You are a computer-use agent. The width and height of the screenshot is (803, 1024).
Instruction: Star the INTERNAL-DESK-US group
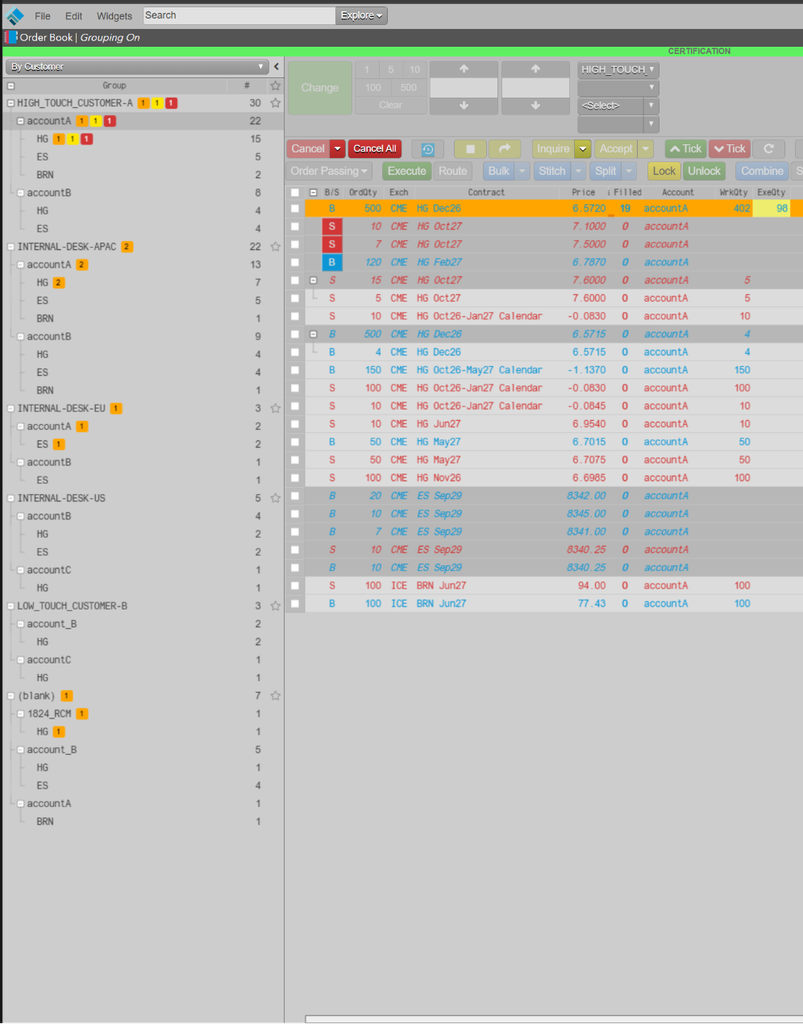tap(276, 498)
